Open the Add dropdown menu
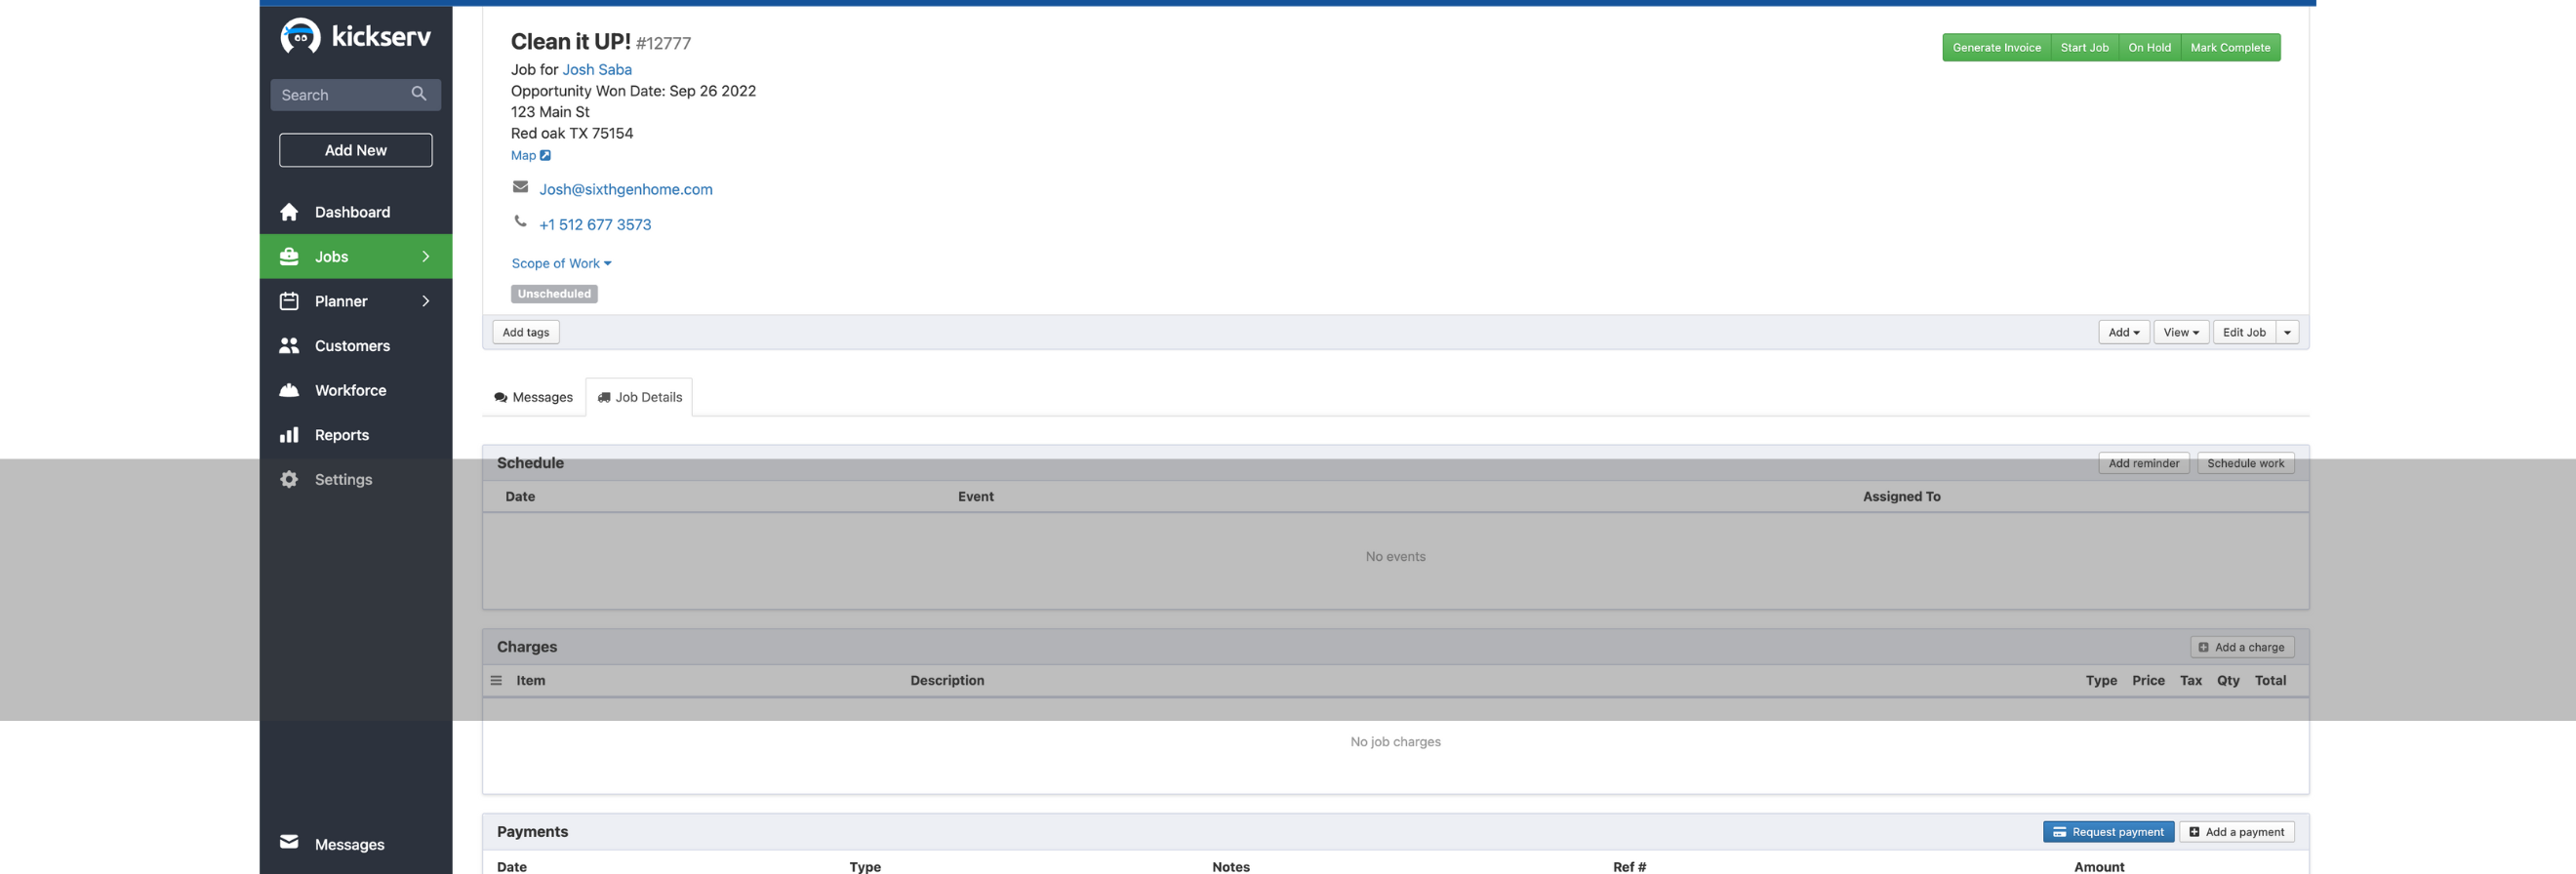 [2123, 332]
